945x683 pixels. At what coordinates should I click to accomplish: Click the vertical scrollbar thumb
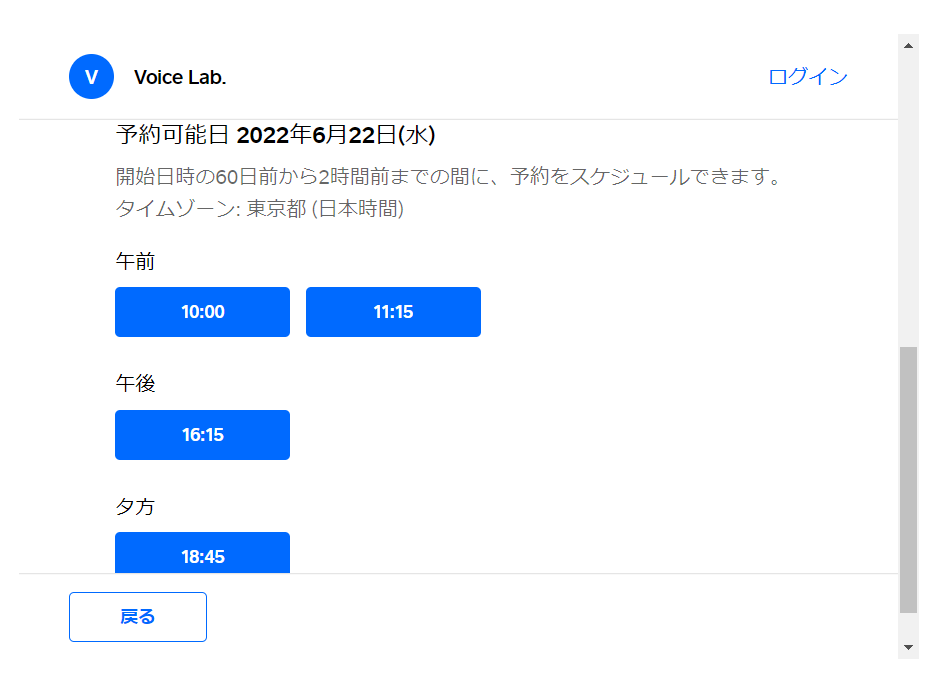[x=908, y=480]
